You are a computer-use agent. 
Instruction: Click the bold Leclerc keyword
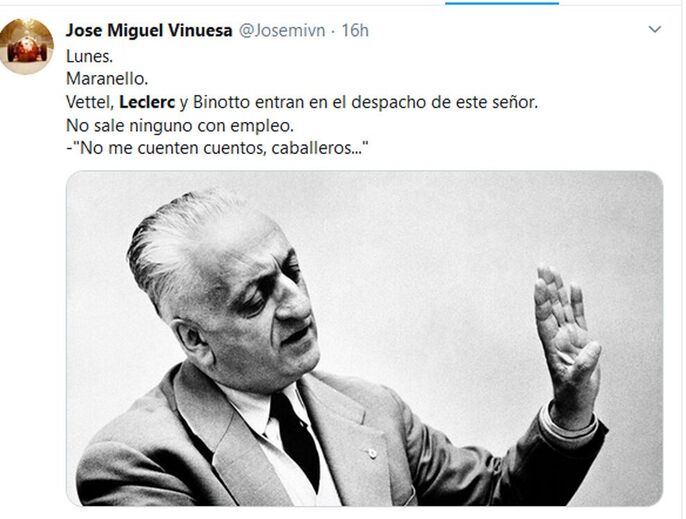tap(147, 102)
